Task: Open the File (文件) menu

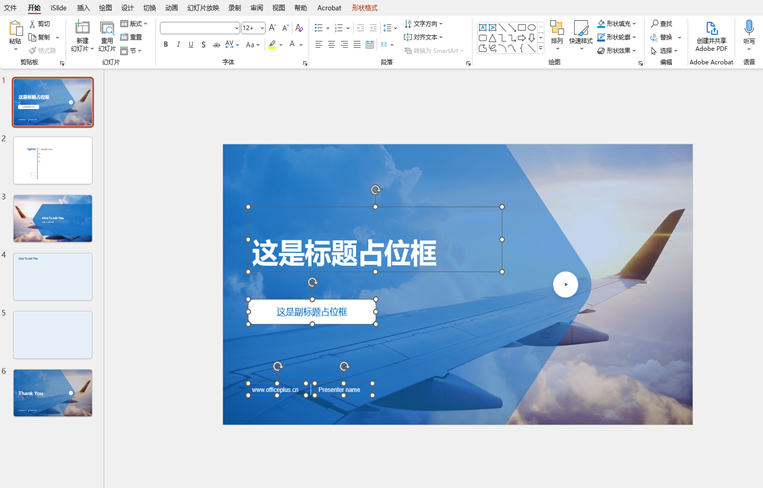Action: (10, 8)
